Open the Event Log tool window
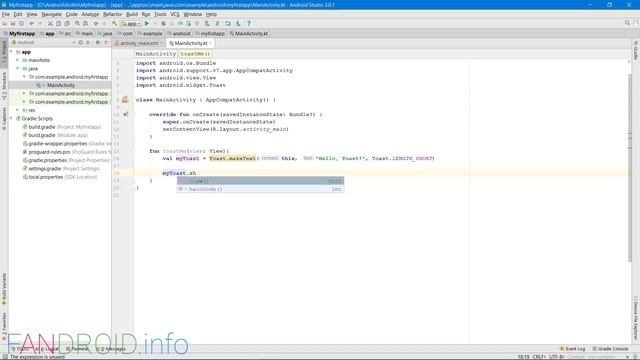Image resolution: width=640 pixels, height=360 pixels. coord(572,349)
